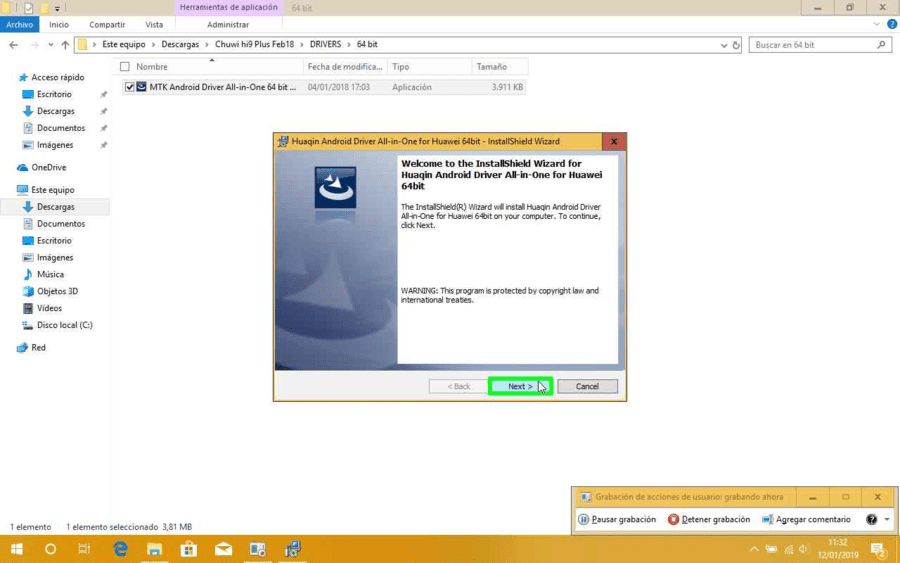Open the recorder help icon
Image resolution: width=900 pixels, height=563 pixels.
point(871,519)
